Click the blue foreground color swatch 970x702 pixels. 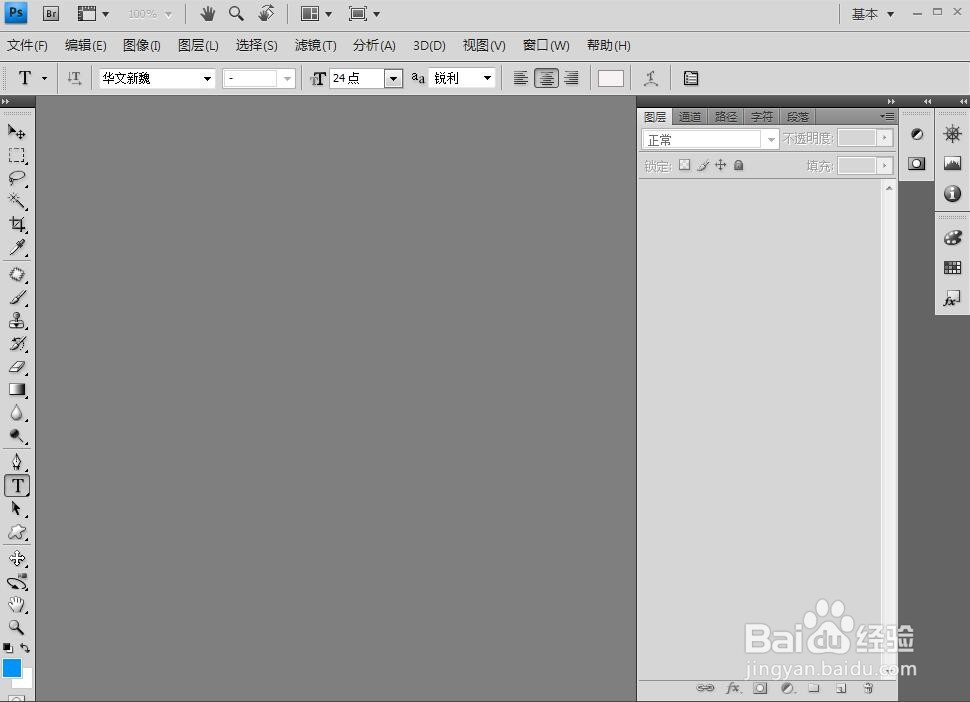[x=12, y=667]
